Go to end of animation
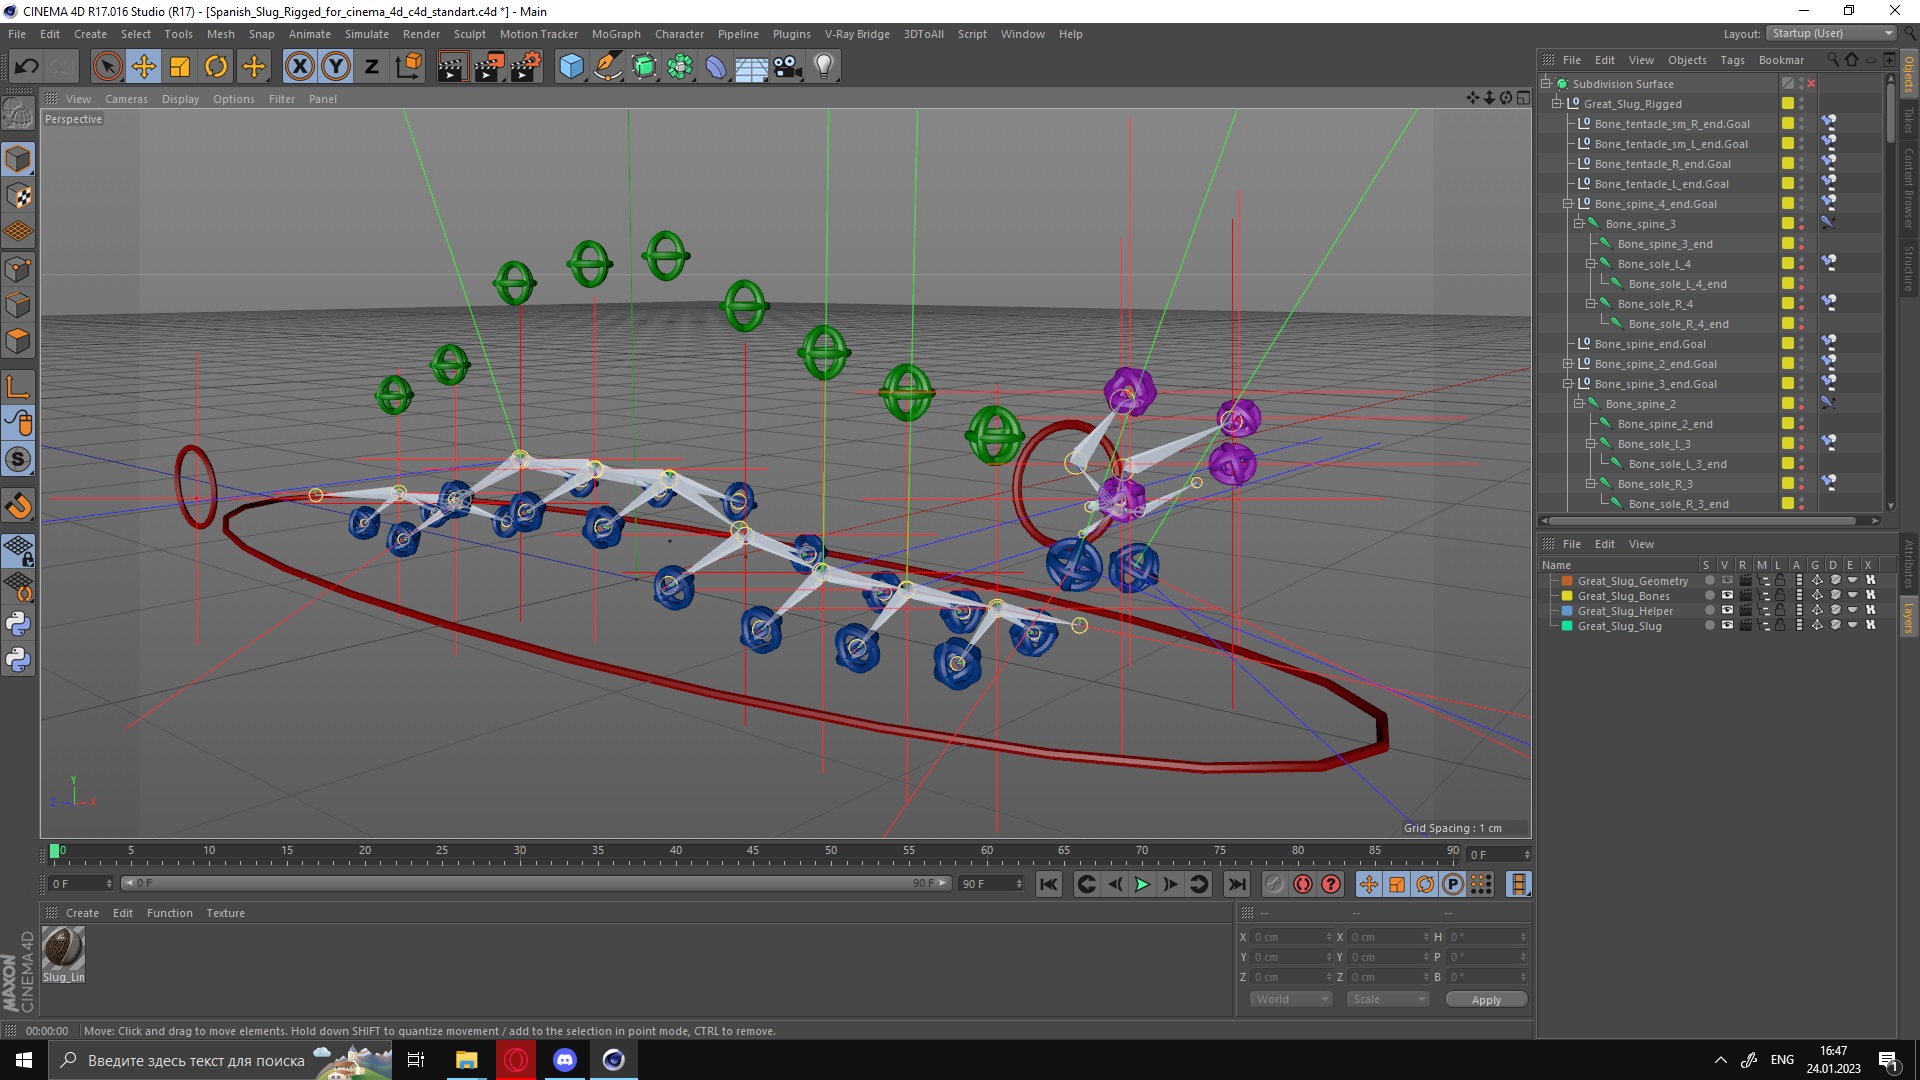 pyautogui.click(x=1237, y=884)
